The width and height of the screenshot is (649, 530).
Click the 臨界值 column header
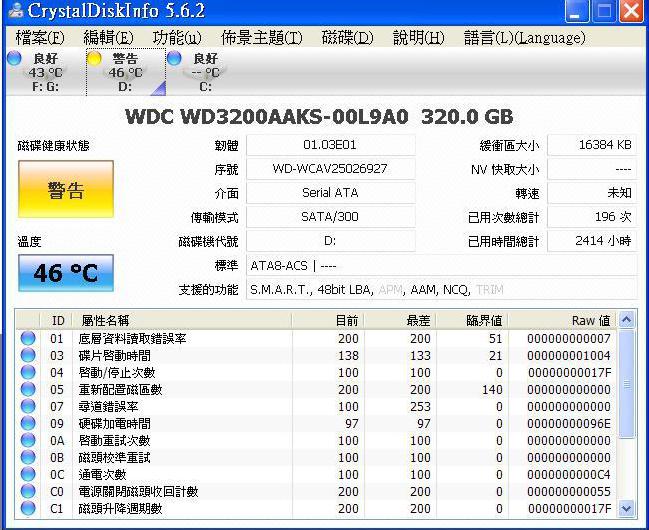tap(472, 320)
